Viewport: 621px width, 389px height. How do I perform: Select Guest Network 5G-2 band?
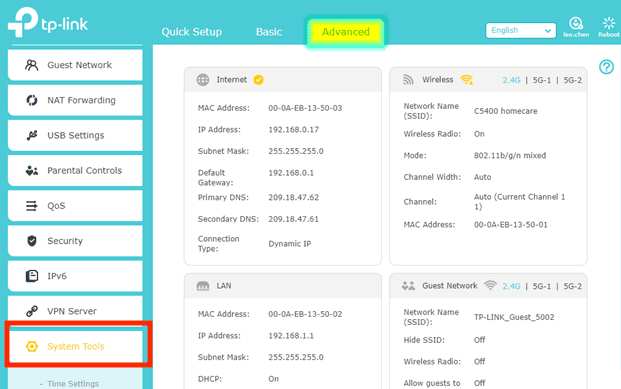573,286
